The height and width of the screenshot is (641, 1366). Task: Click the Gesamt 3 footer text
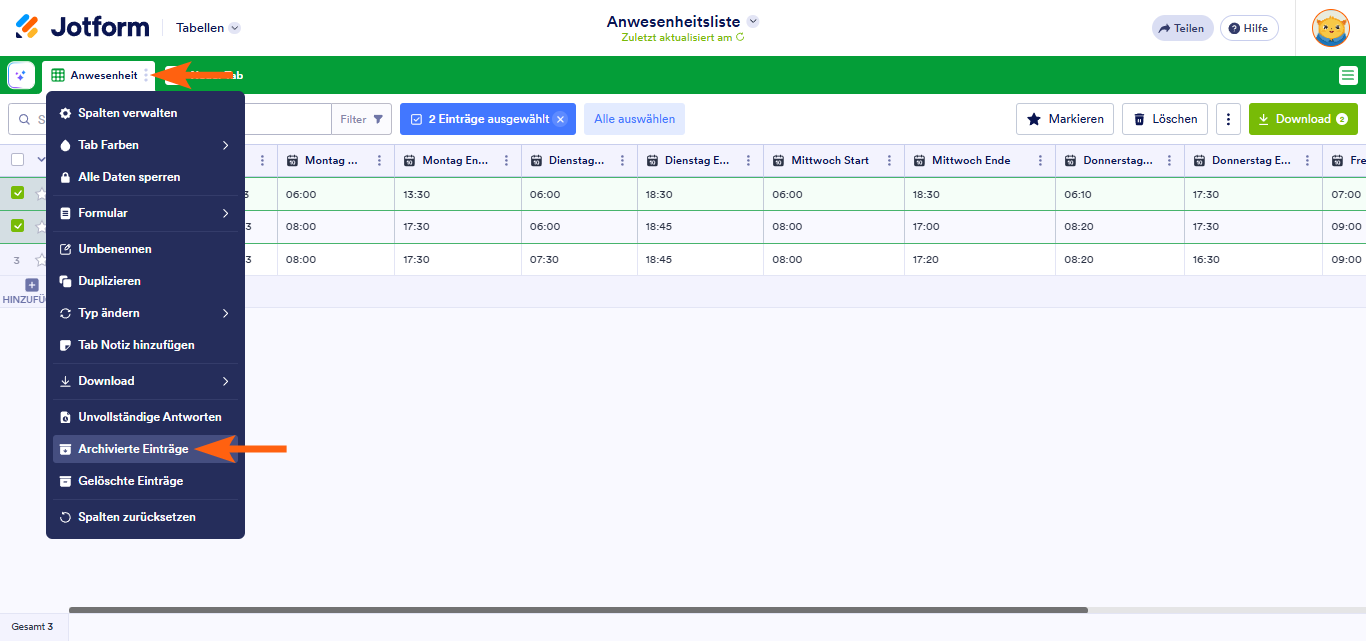coord(32,627)
